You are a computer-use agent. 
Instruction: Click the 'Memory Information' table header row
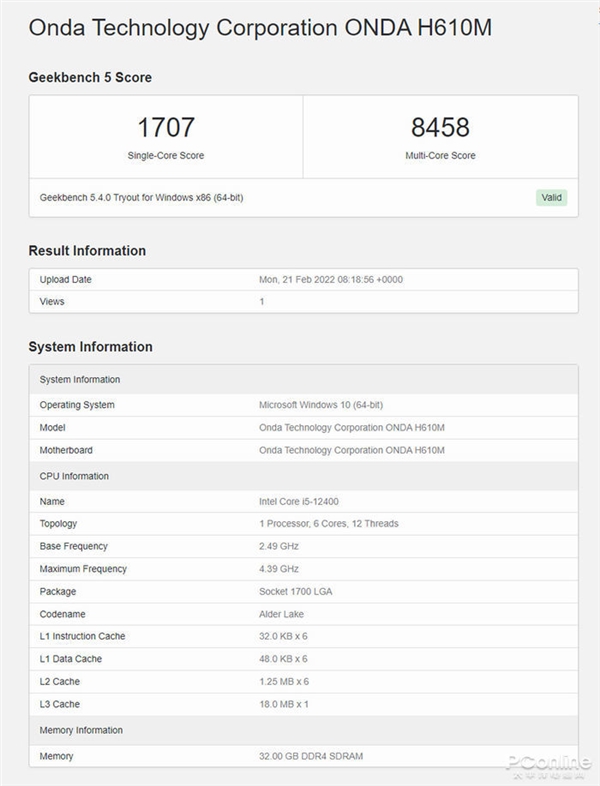click(304, 730)
